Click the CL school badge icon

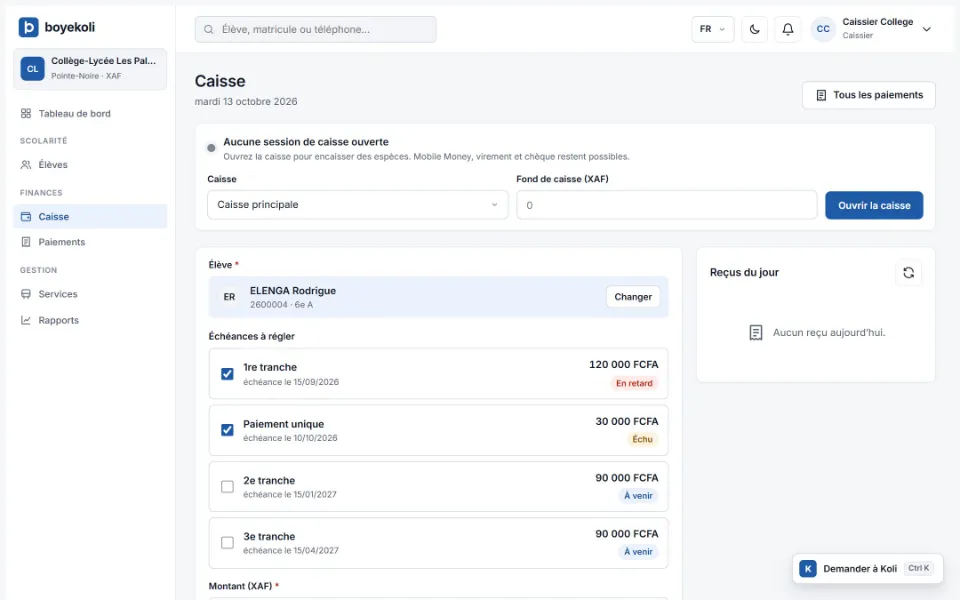(x=32, y=69)
